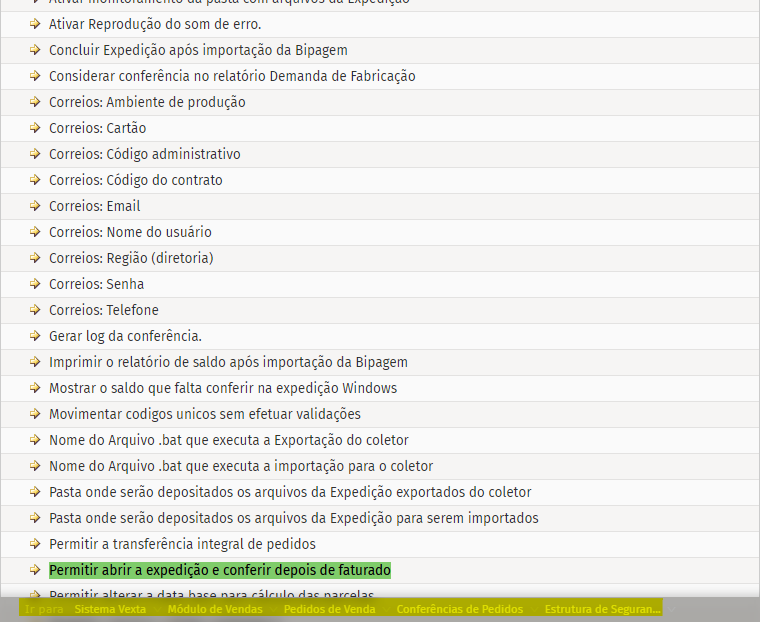Open Nome do Arquivo .bat Exportação do coletor

click(x=228, y=440)
